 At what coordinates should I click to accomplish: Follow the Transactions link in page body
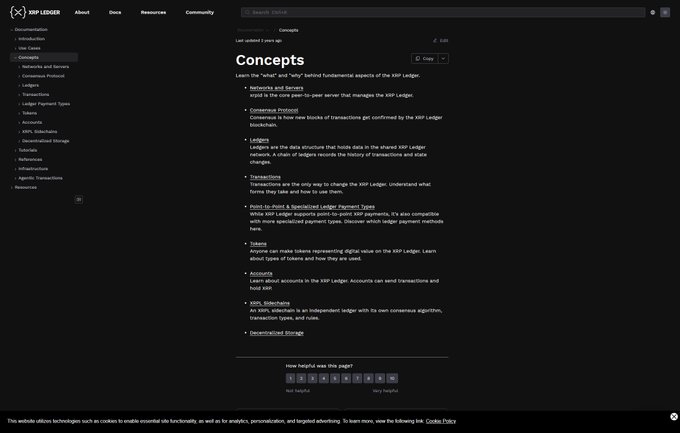[265, 177]
